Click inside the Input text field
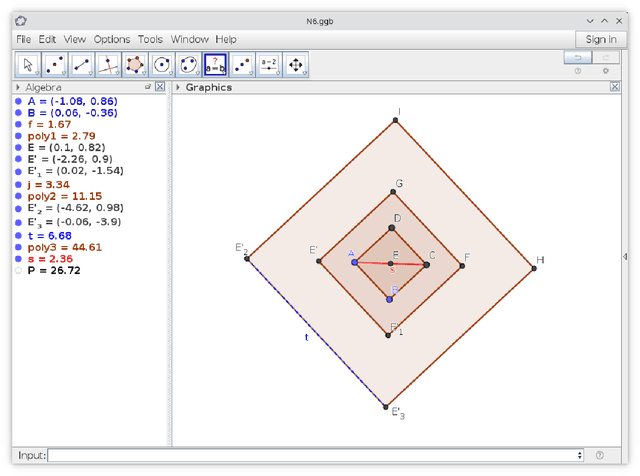 tap(310, 456)
